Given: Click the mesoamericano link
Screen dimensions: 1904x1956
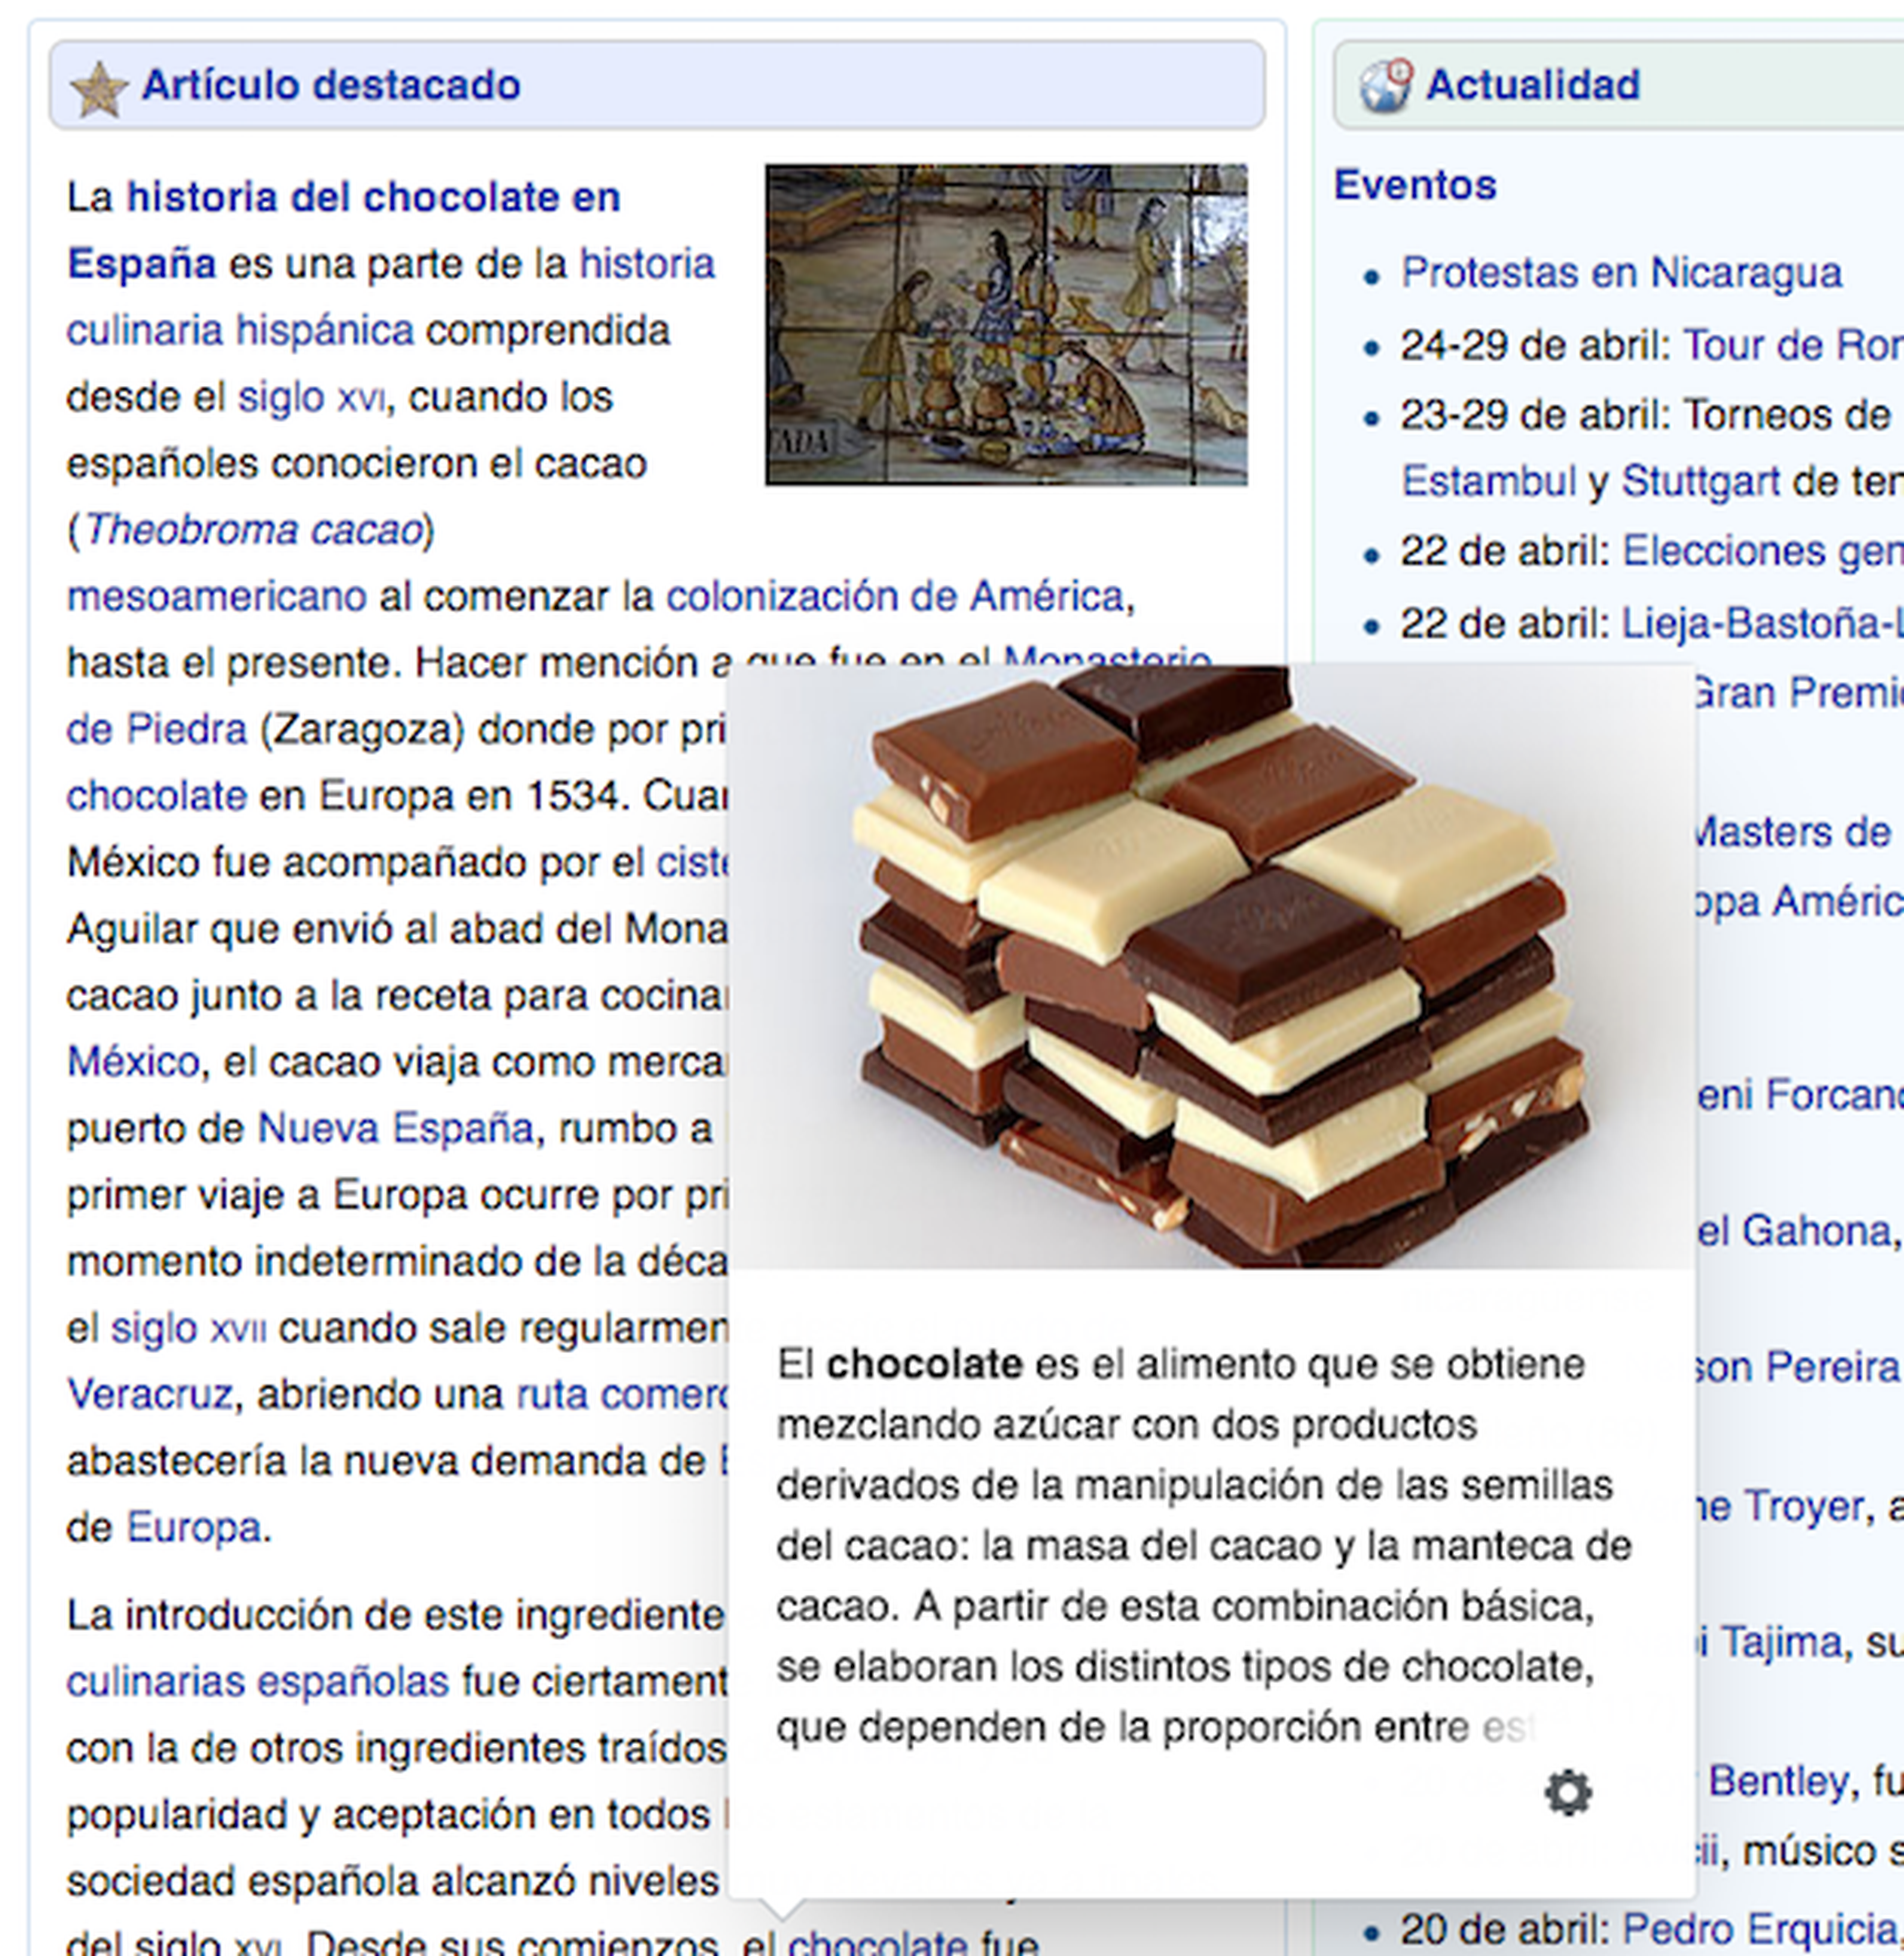Looking at the screenshot, I should (216, 597).
